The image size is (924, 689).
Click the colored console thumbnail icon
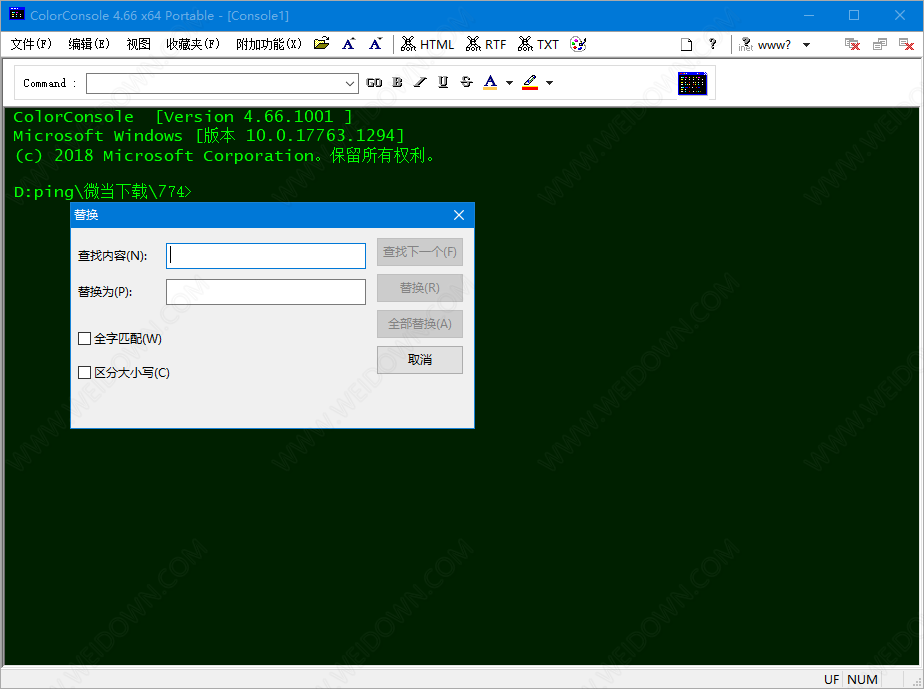pos(692,83)
